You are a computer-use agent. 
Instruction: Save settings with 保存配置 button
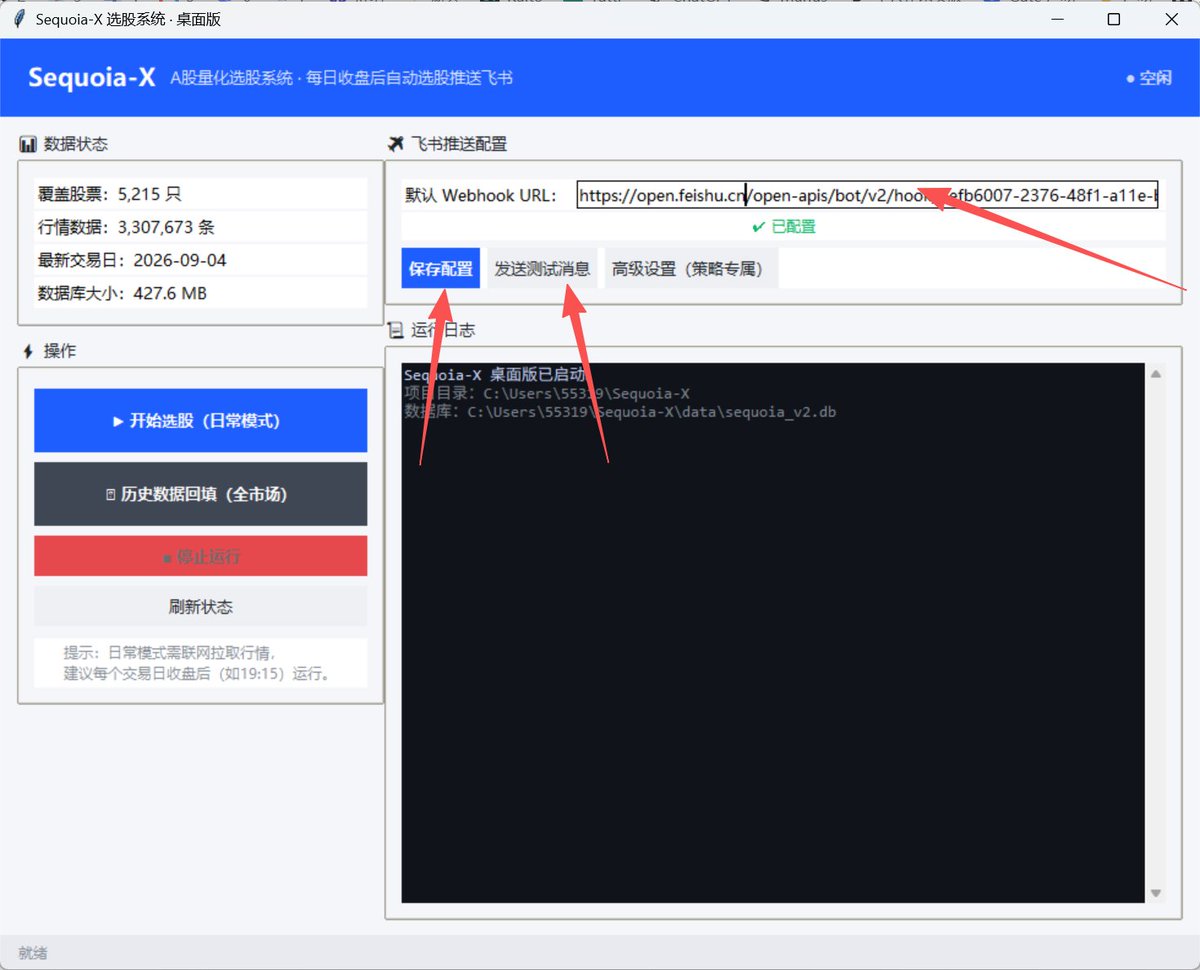(441, 269)
